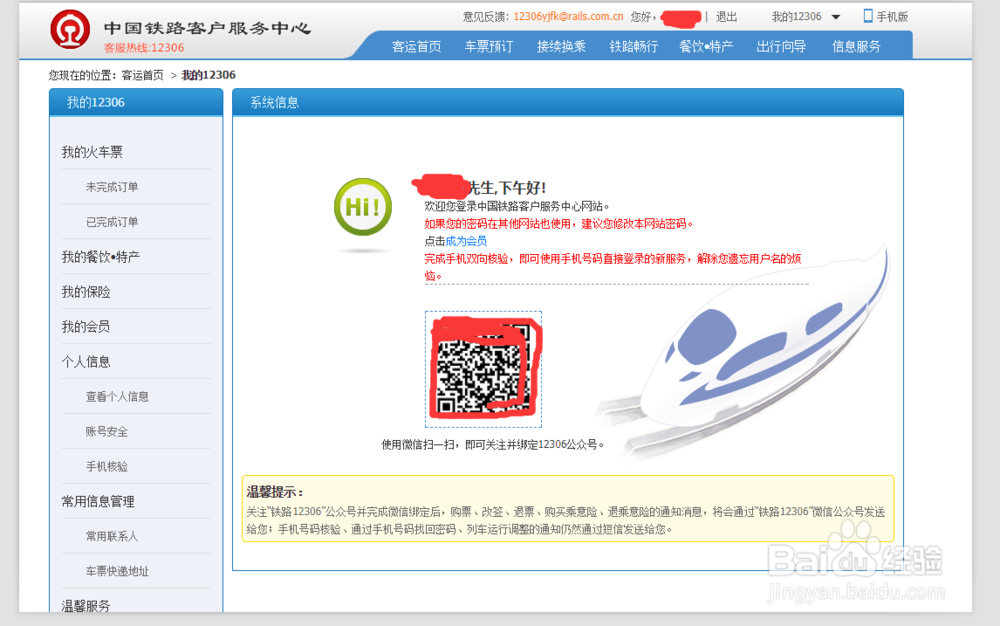Select 我的保险 in the sidebar
Viewport: 1000px width, 626px height.
pyautogui.click(x=85, y=292)
